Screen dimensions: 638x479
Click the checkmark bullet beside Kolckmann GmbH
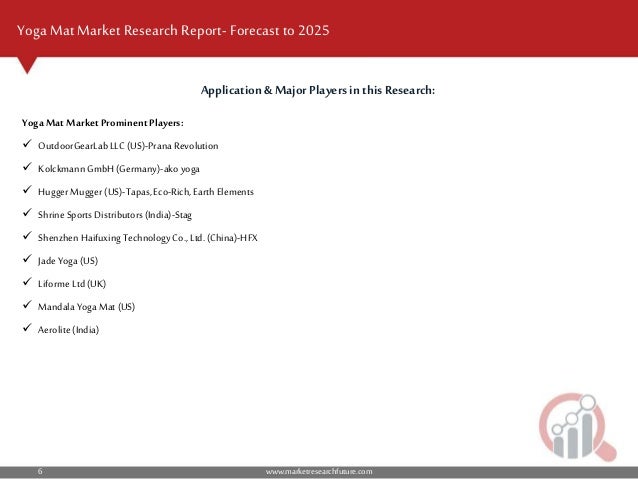click(x=27, y=166)
